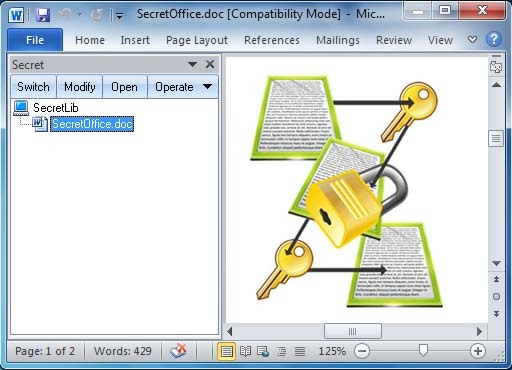
Task: Switch to the Home ribbon tab
Action: click(90, 40)
